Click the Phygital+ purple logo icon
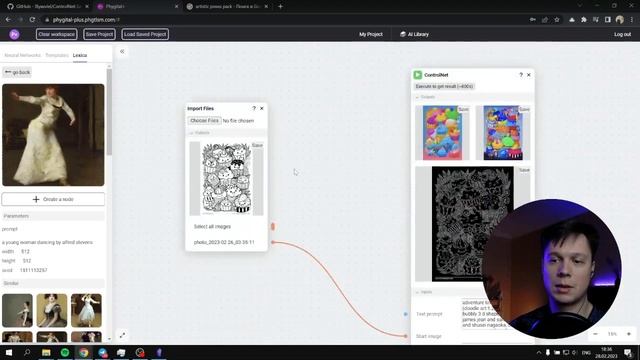 pos(14,34)
